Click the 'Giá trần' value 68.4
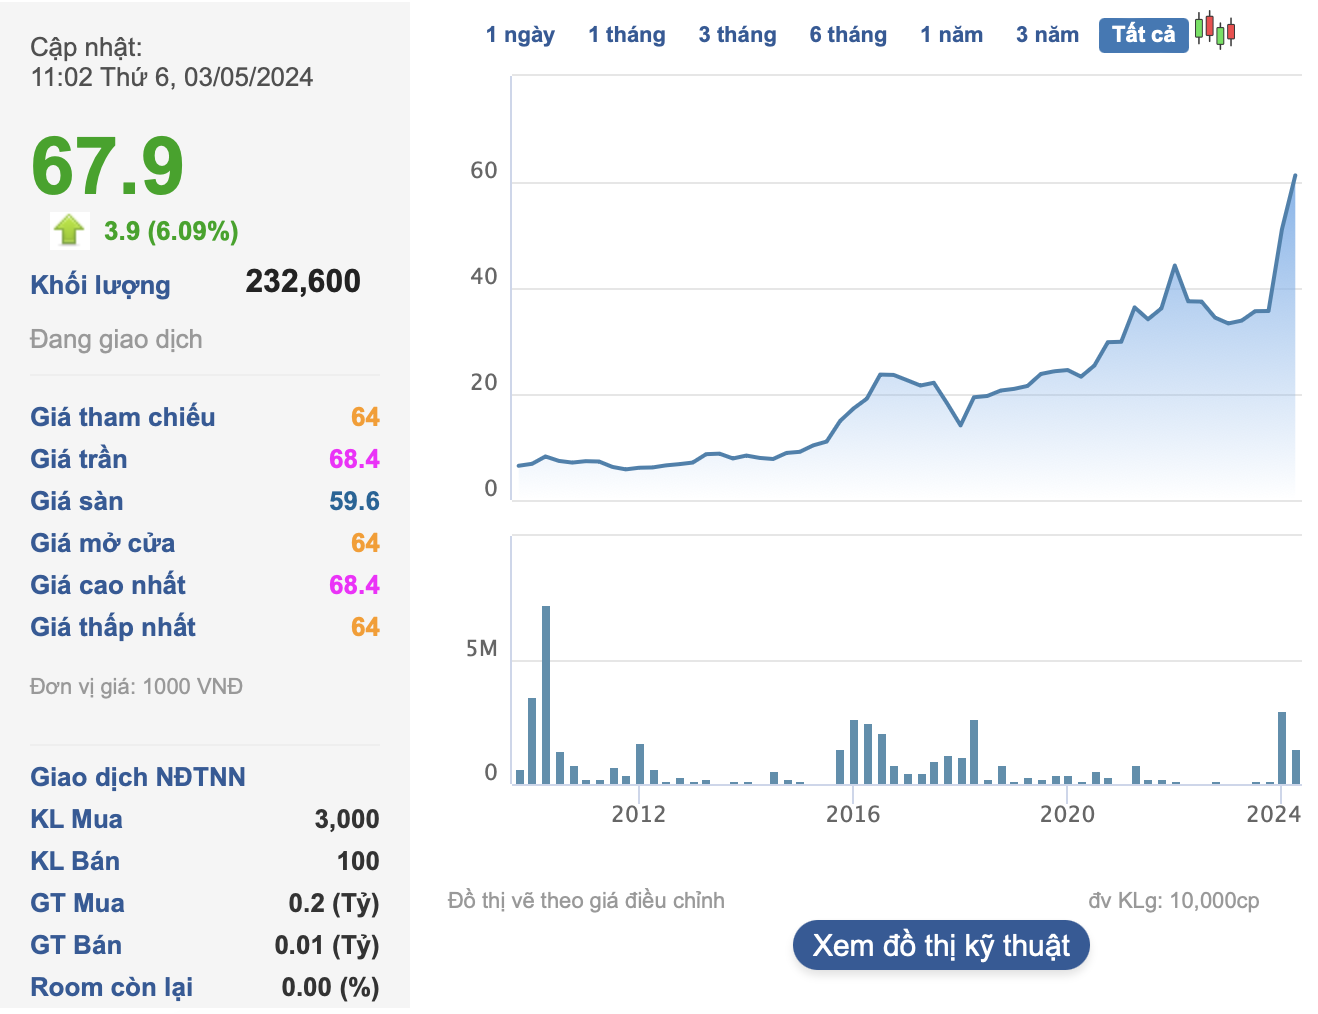1318x1014 pixels. point(354,459)
